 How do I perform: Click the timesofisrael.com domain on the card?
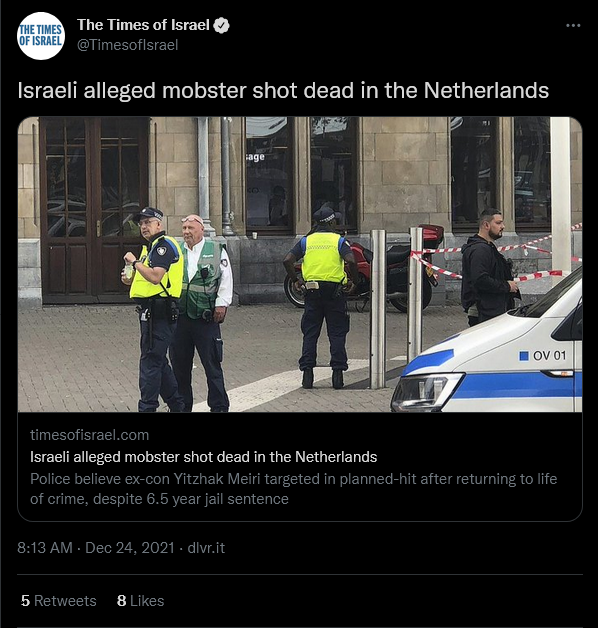(x=89, y=435)
